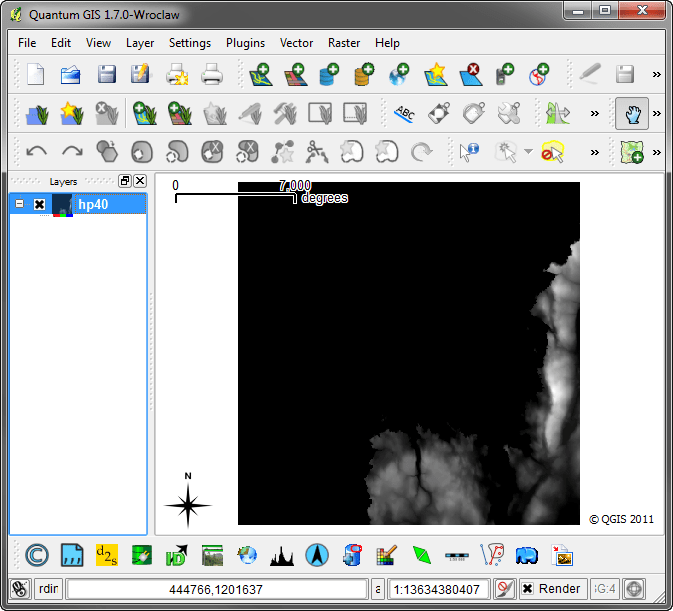The height and width of the screenshot is (611, 673).
Task: Open the Settings menu
Action: [190, 43]
